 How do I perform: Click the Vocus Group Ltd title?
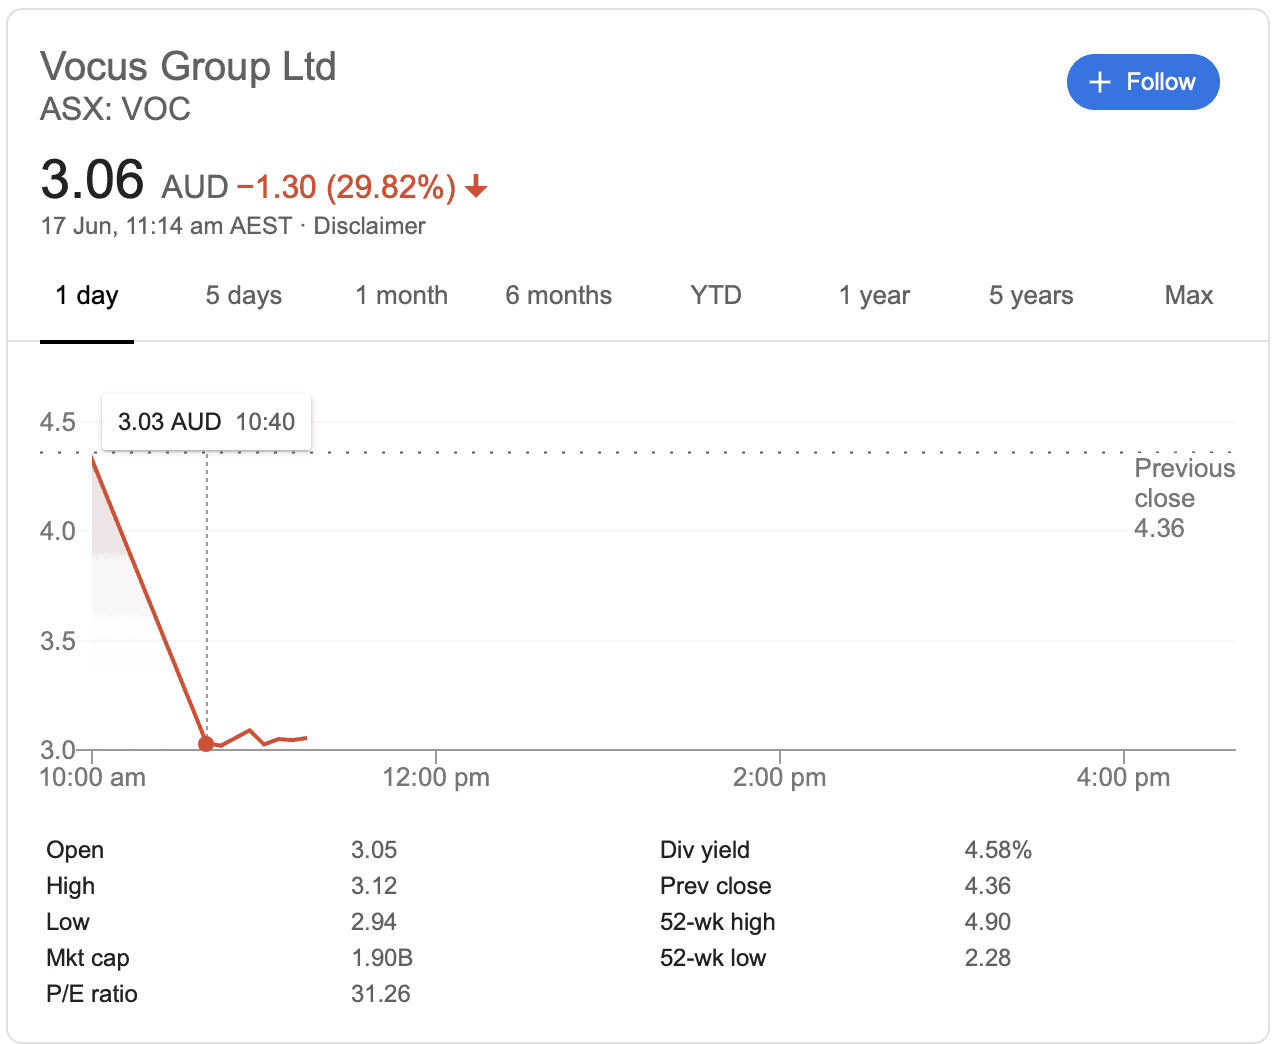tap(188, 66)
